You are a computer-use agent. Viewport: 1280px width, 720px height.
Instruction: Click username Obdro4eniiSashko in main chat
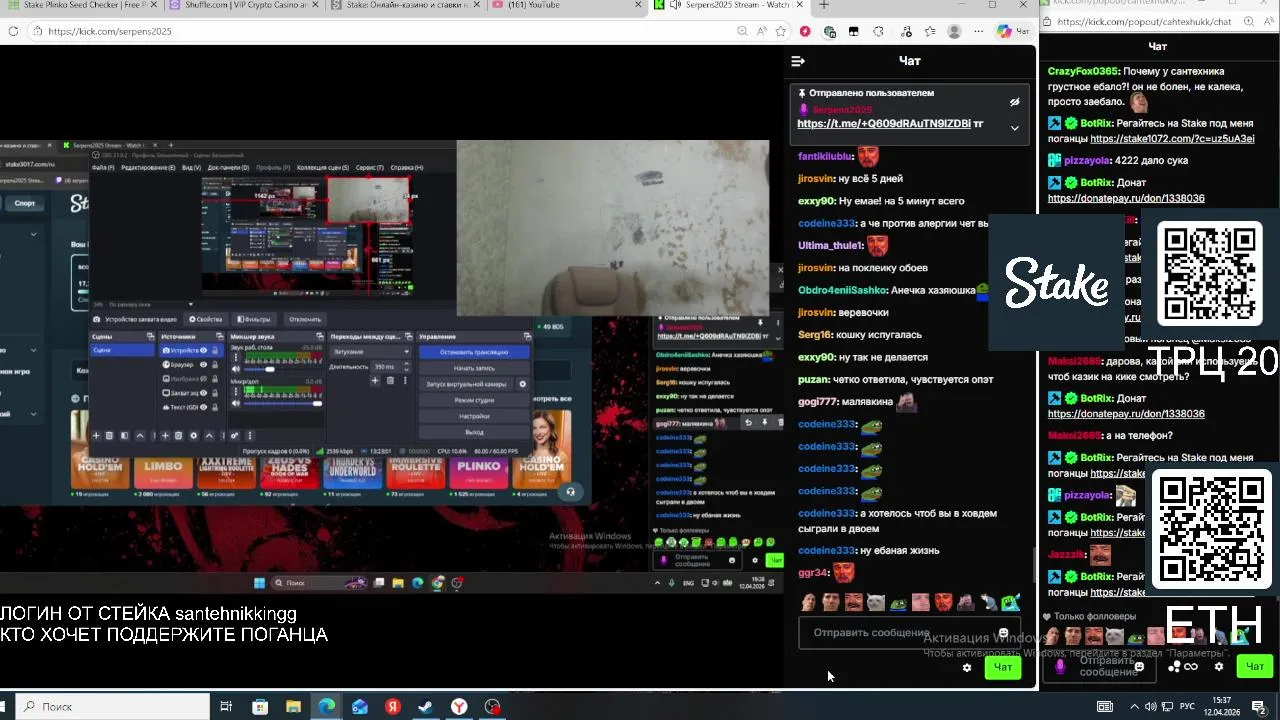[x=842, y=290]
